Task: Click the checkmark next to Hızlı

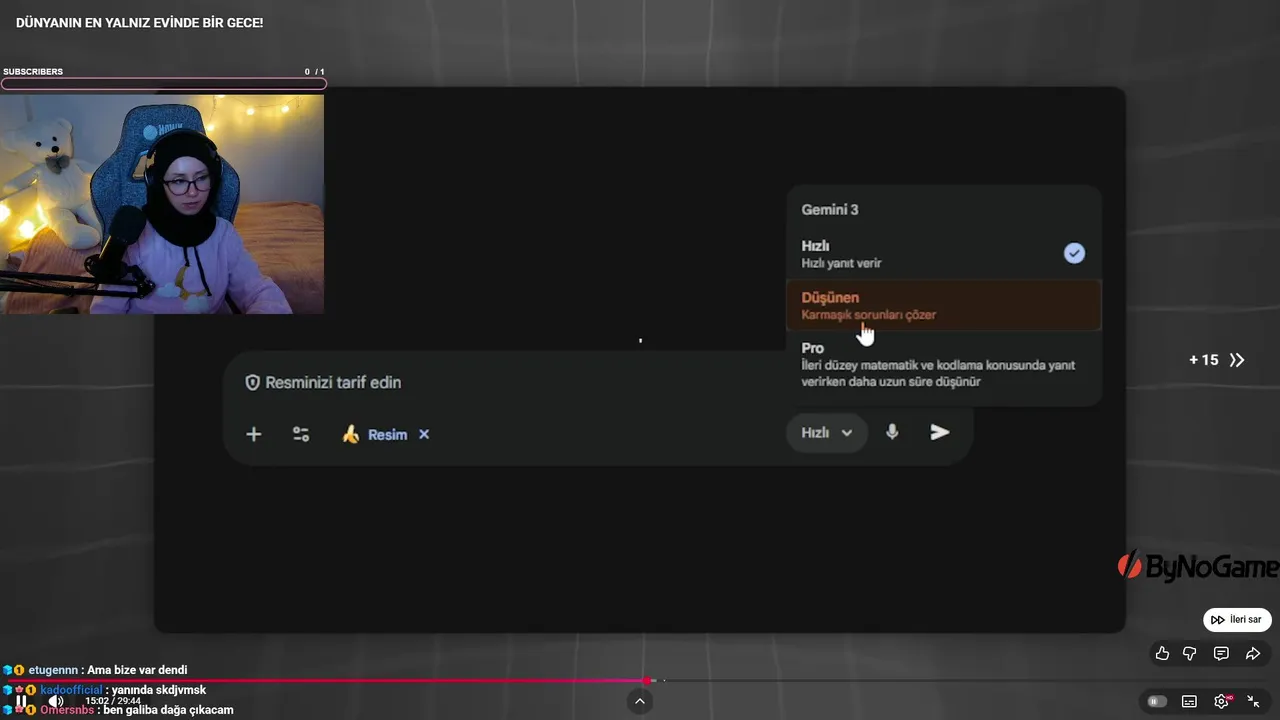Action: pyautogui.click(x=1074, y=253)
